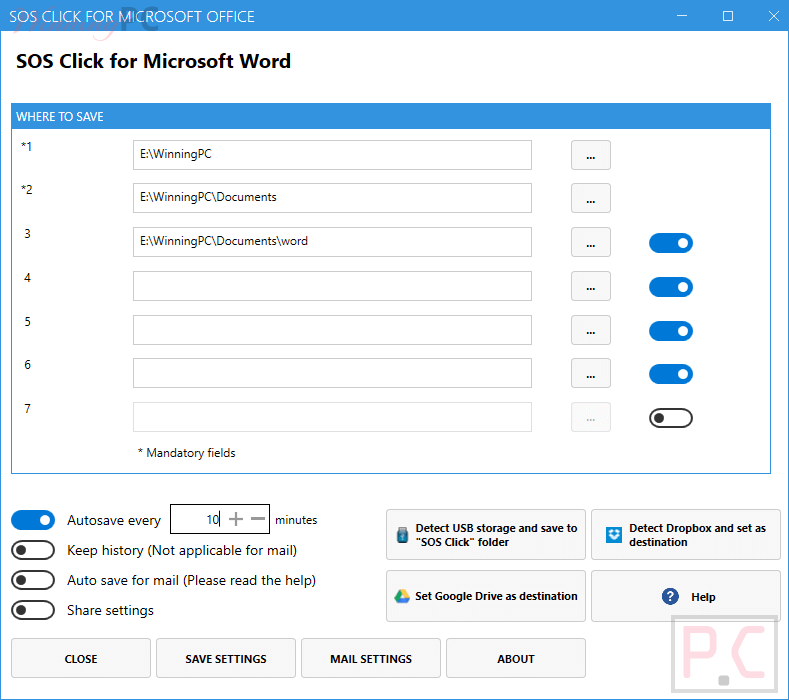789x700 pixels.
Task: Open MAIL SETTINGS
Action: click(x=371, y=658)
